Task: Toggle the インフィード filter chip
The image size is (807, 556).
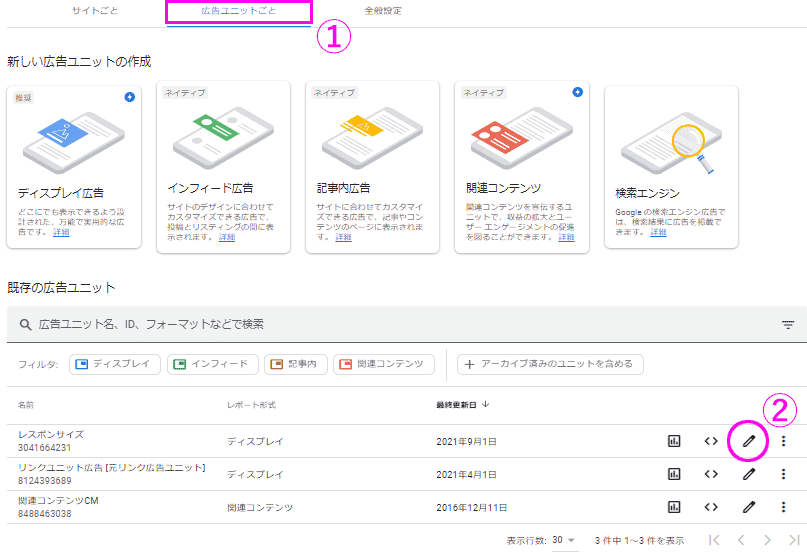Action: tap(213, 364)
